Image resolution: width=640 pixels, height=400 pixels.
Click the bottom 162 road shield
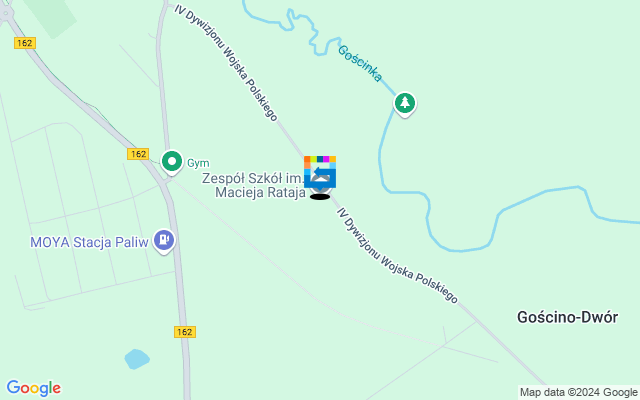click(185, 332)
